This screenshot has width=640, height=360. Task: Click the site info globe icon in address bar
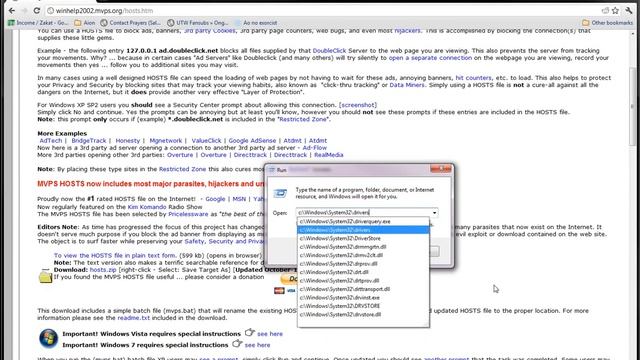(50, 11)
